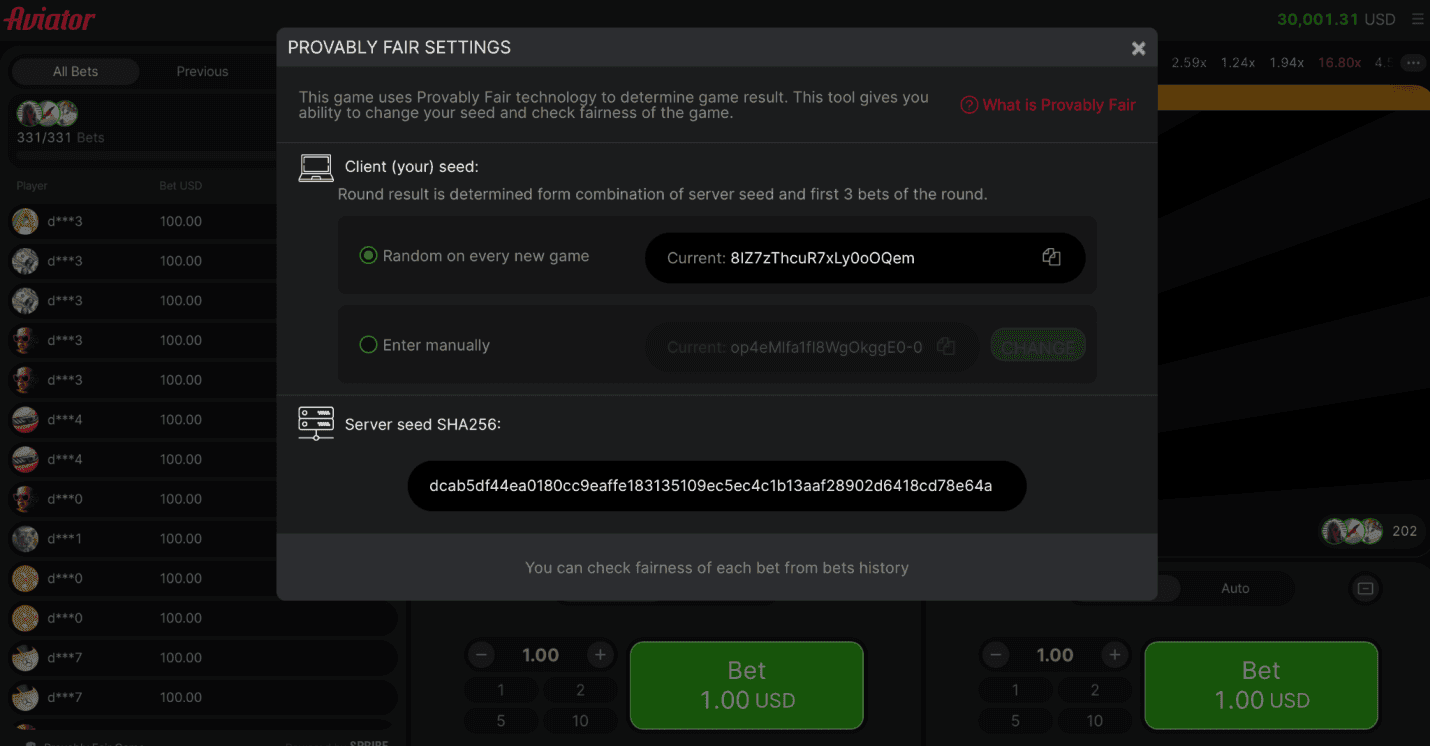Increase the right bet amount with plus
This screenshot has height=746, width=1430.
click(x=1114, y=655)
